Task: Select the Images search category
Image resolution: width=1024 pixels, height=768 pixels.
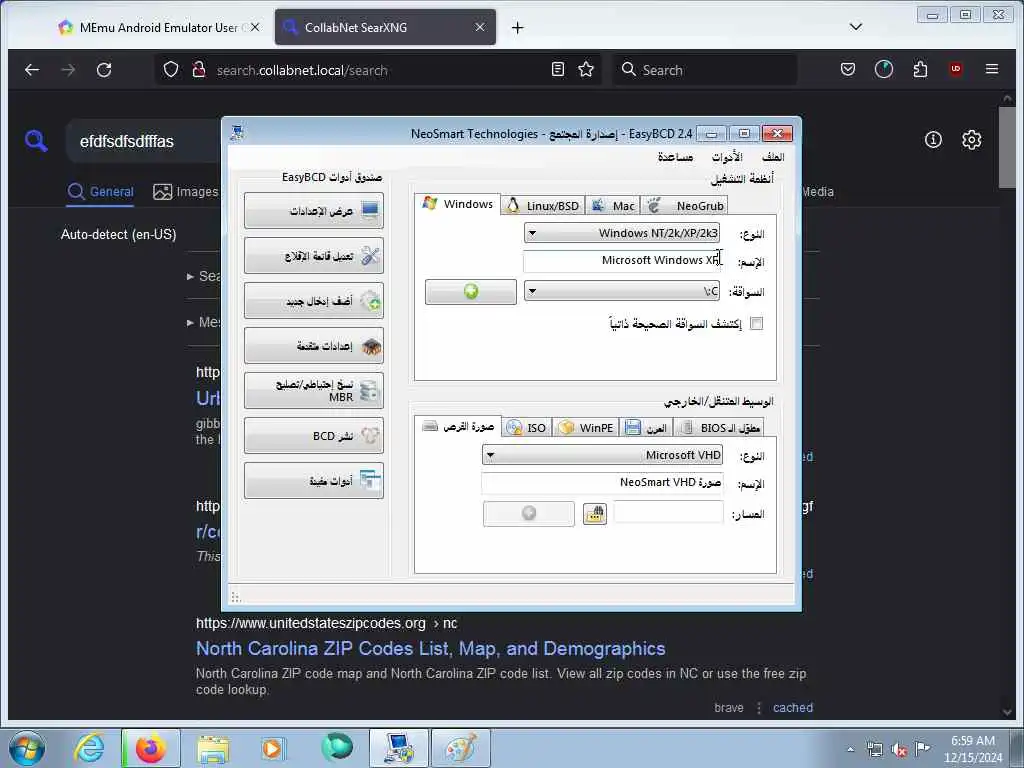Action: [185, 191]
